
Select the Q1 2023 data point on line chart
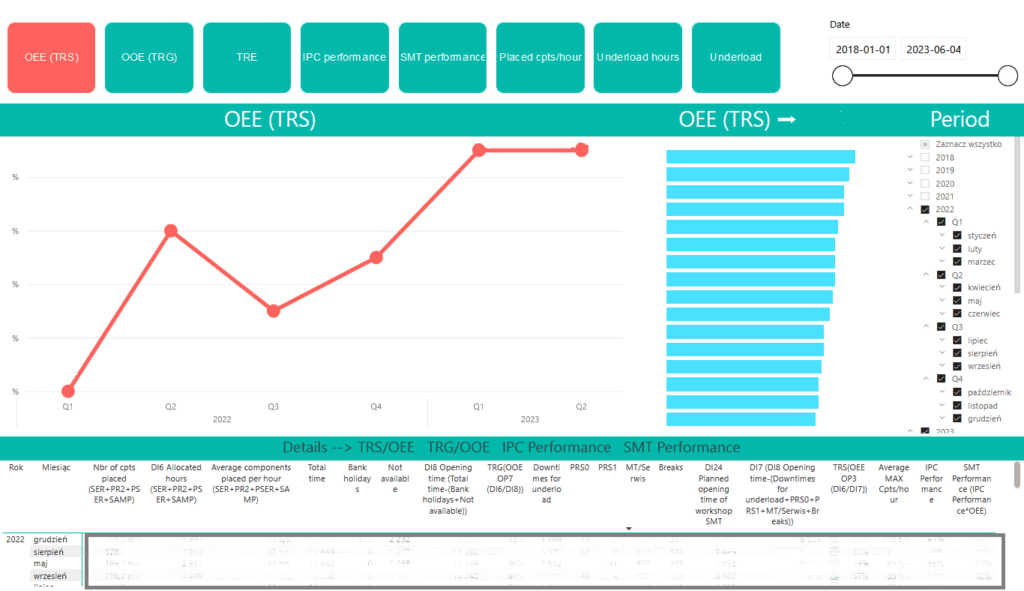click(x=479, y=150)
